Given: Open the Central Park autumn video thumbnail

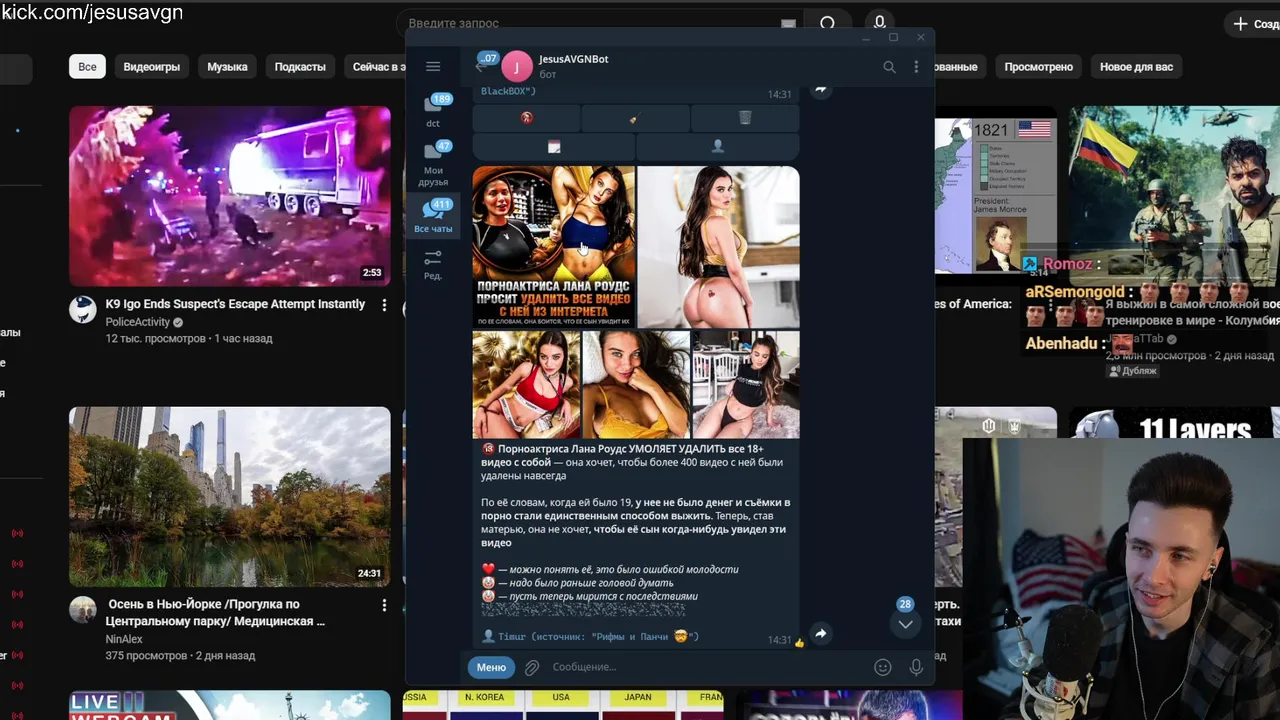Looking at the screenshot, I should [x=230, y=496].
